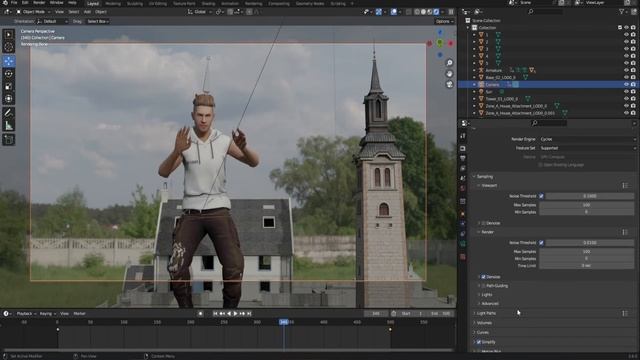Open the Edit menu

(x=25, y=2)
